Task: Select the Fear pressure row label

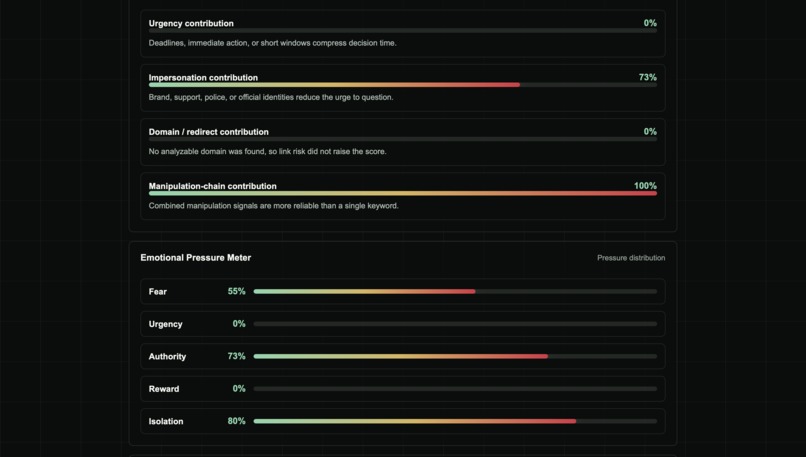Action: 157,291
